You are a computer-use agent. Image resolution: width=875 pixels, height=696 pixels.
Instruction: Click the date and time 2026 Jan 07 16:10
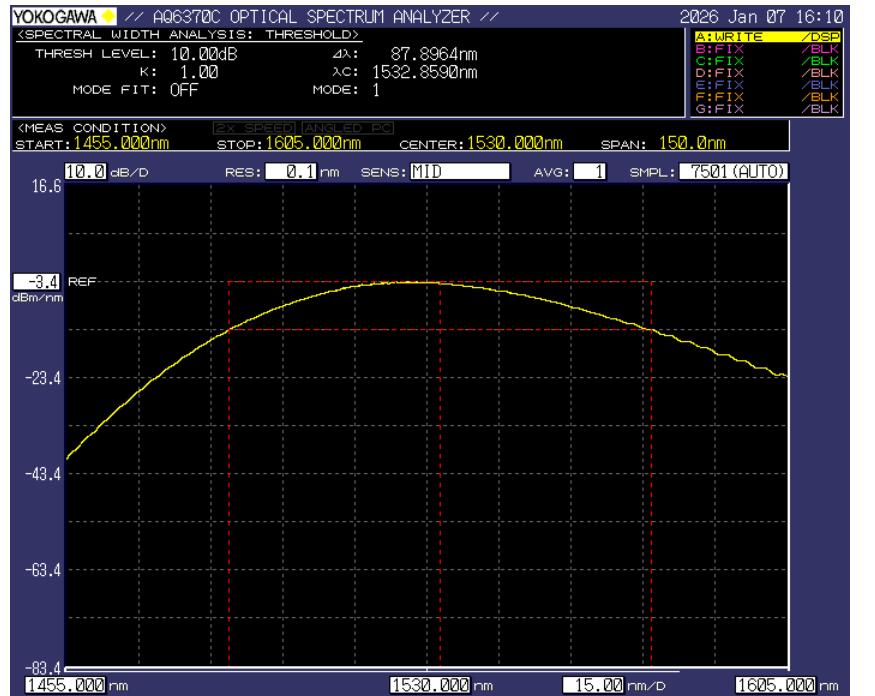[761, 17]
